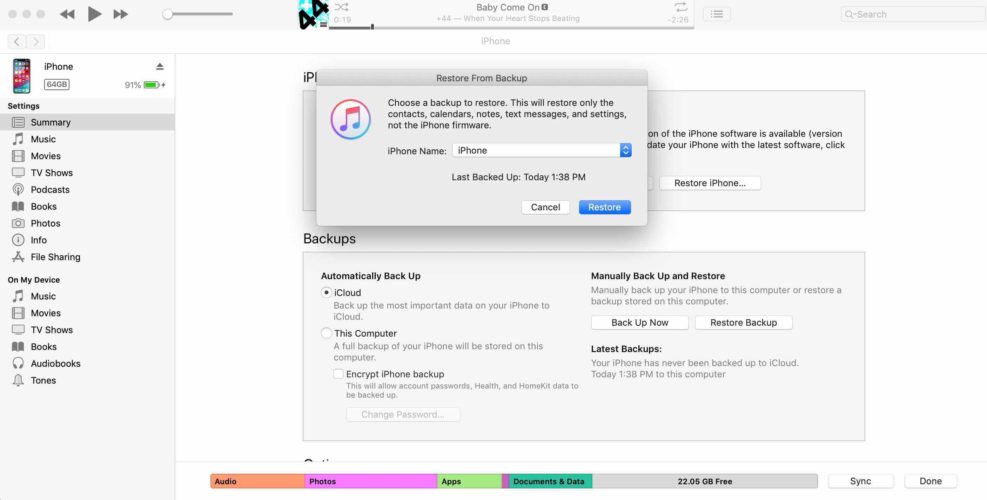Click the Done button
This screenshot has height=500, width=987.
(x=930, y=481)
